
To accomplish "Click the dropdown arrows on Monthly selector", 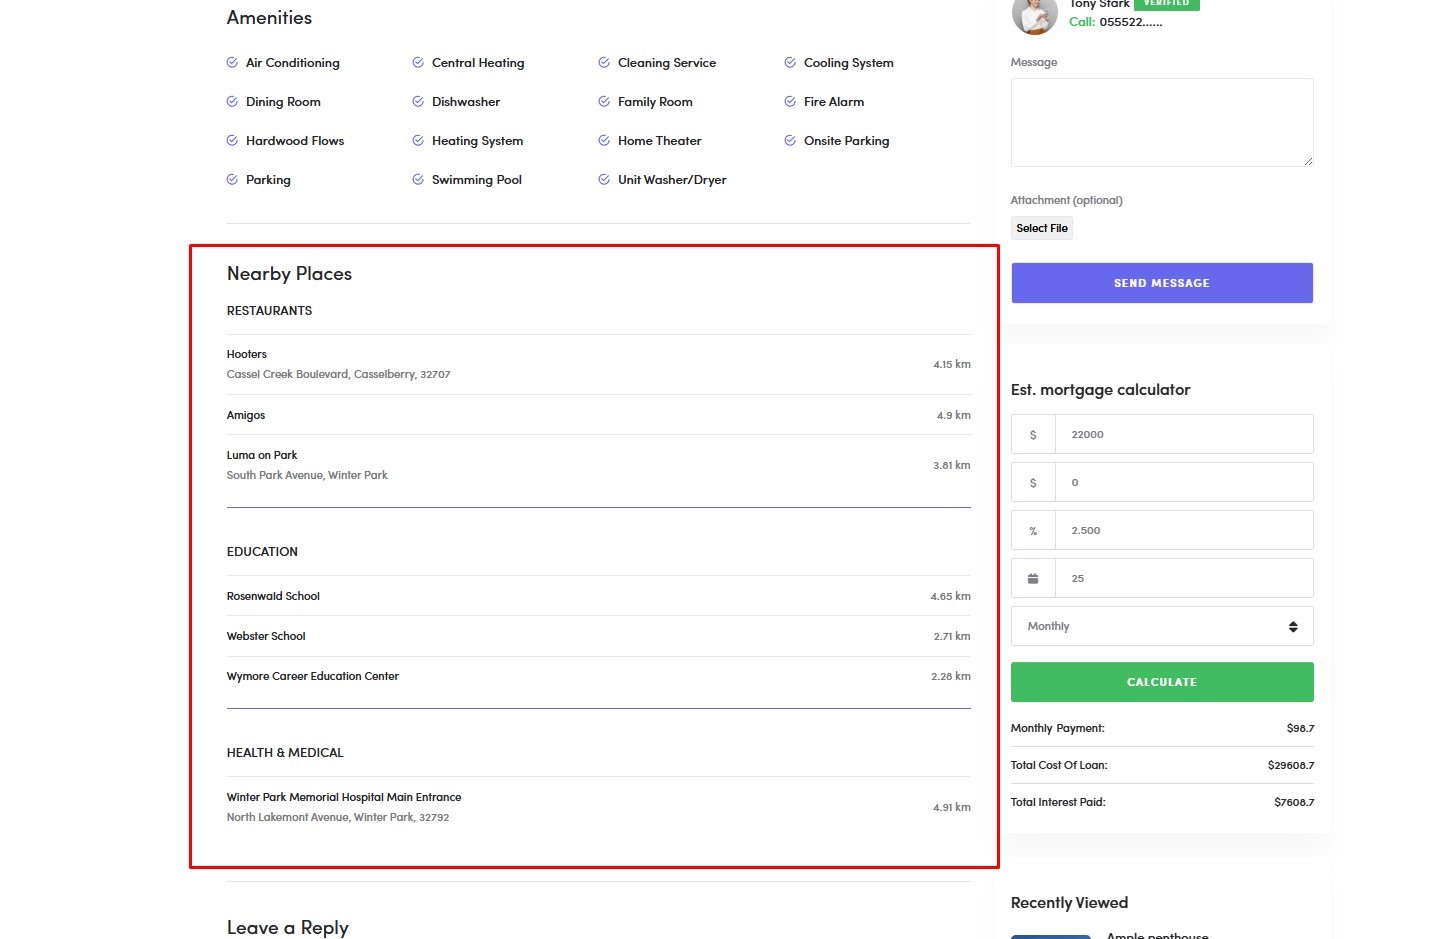I will click(x=1293, y=626).
